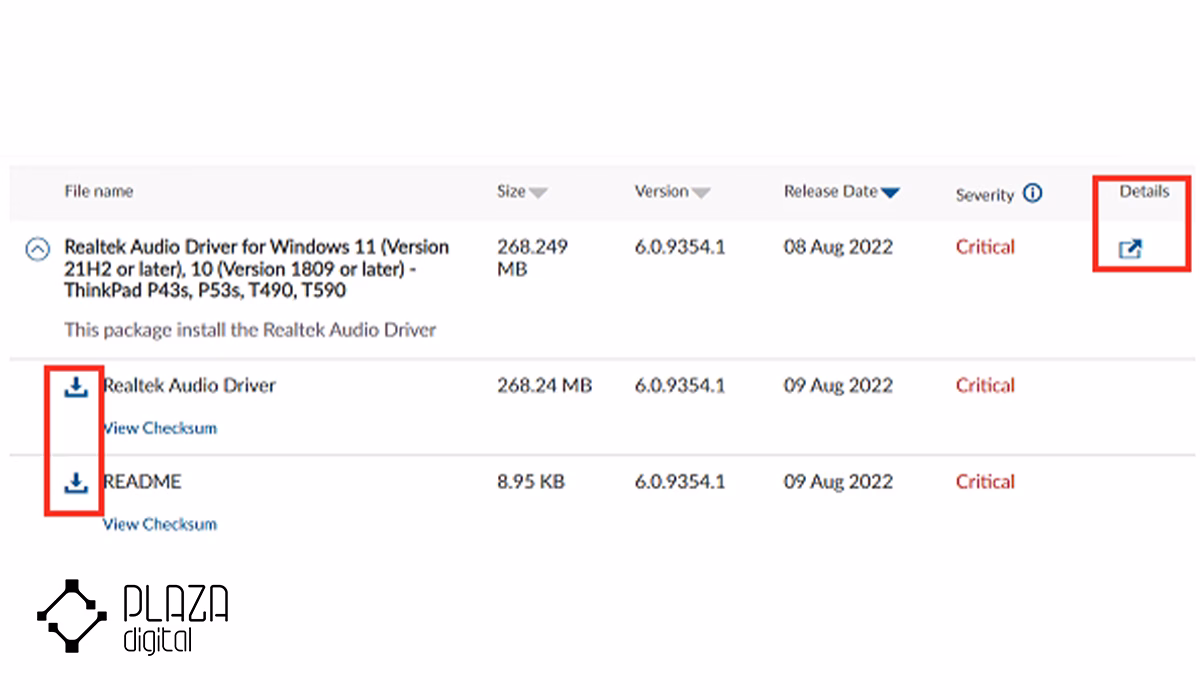The height and width of the screenshot is (700, 1200).
Task: Click the Details column header
Action: [x=1144, y=191]
